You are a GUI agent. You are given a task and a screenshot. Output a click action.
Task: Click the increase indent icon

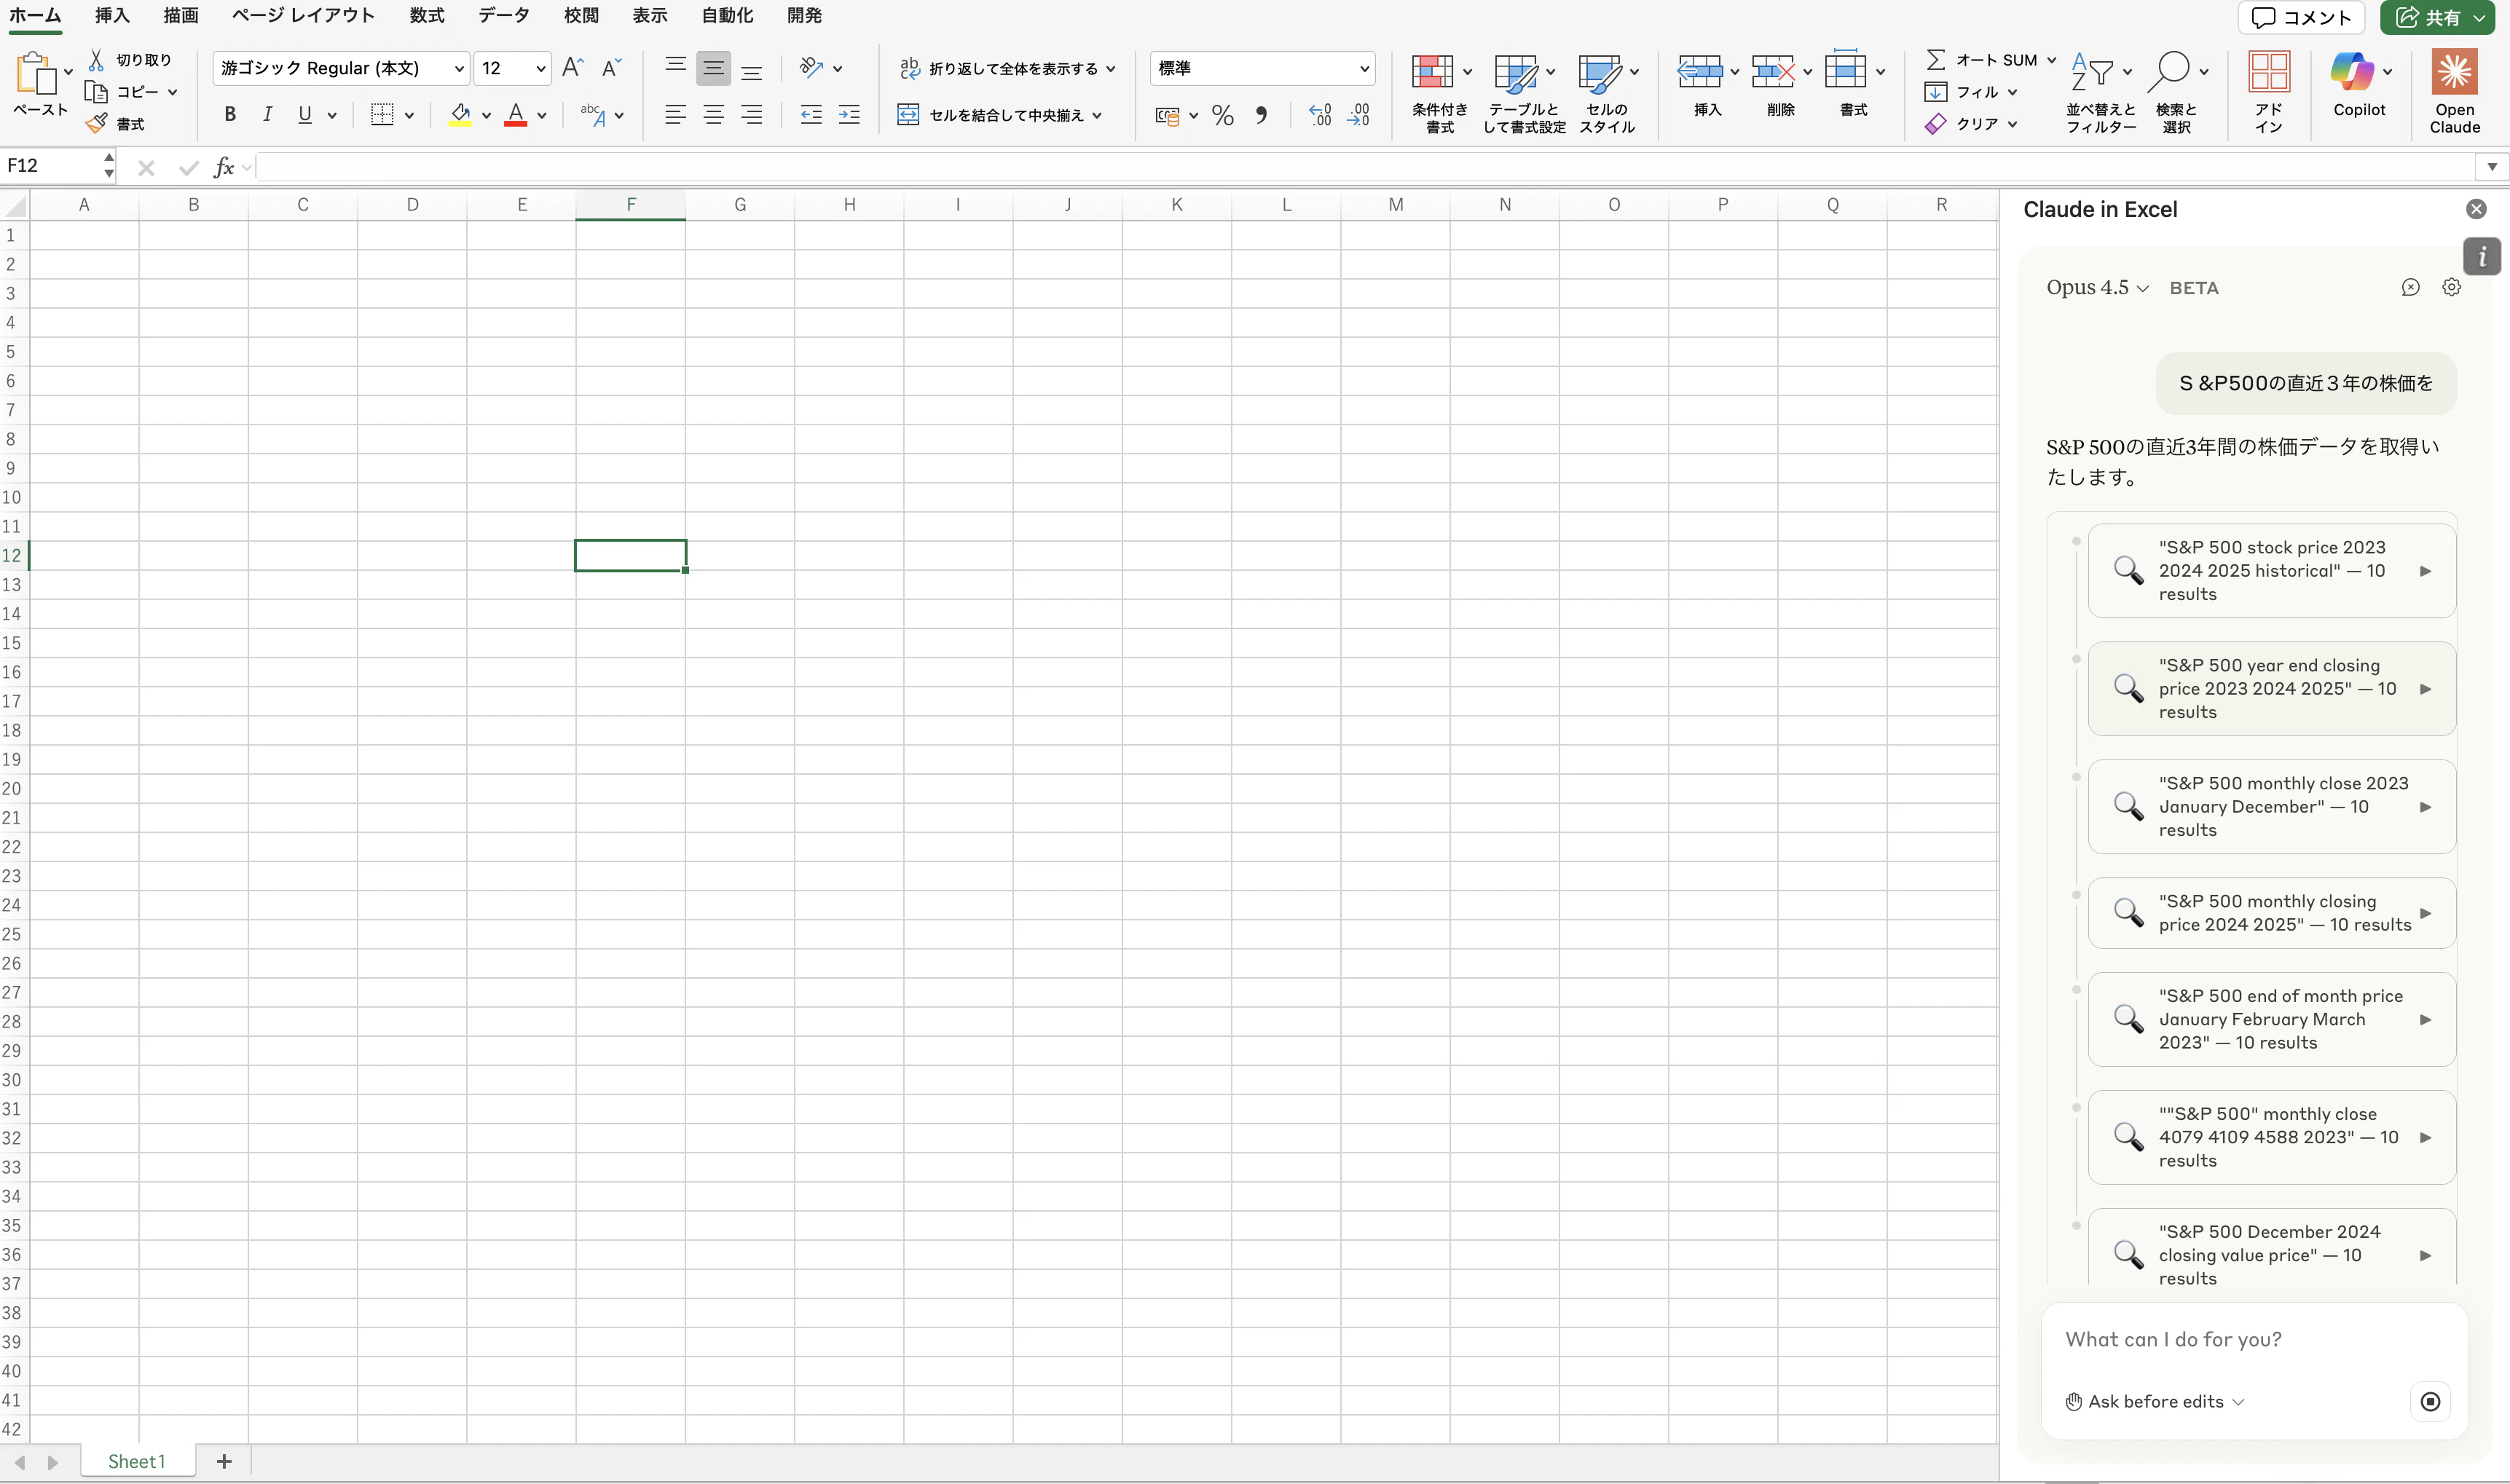(849, 115)
